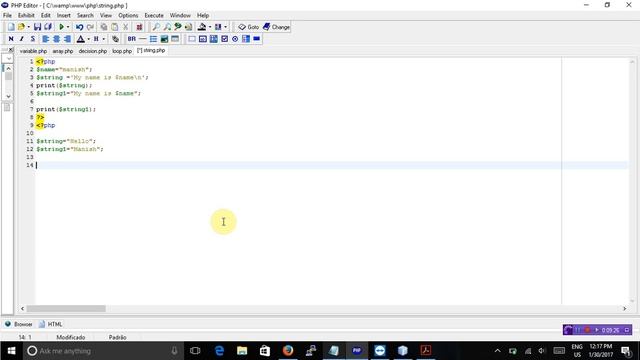Switch to the Browser view tab
Image resolution: width=640 pixels, height=360 pixels.
(x=19, y=324)
